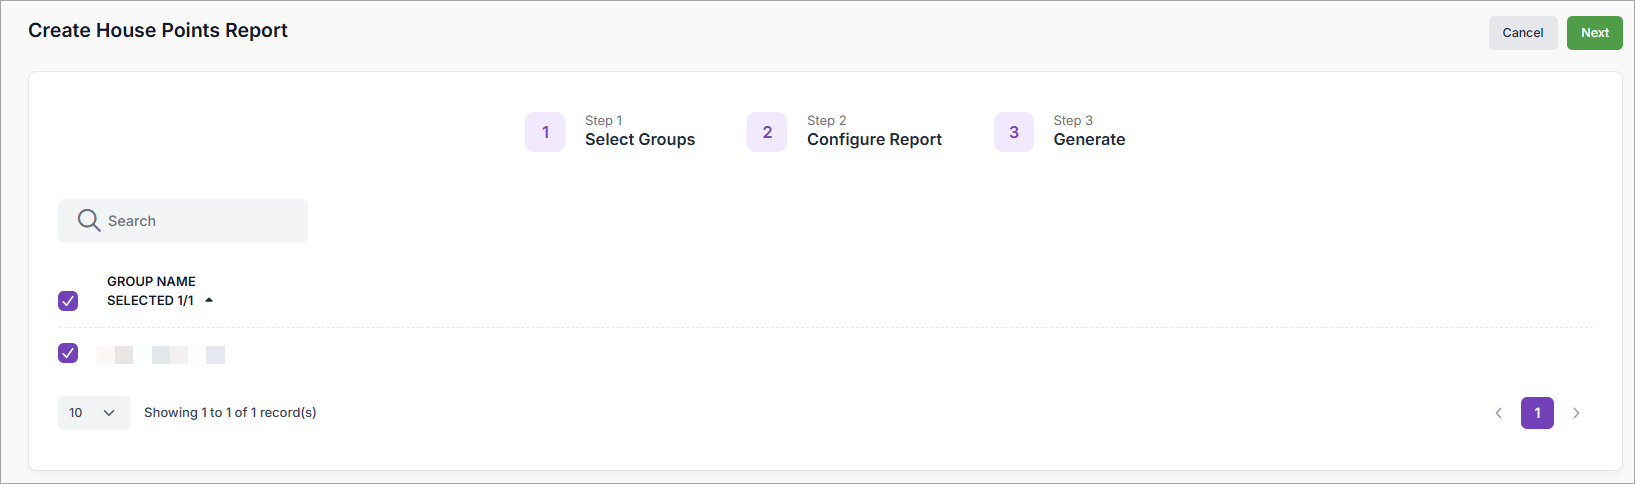Click the step 2 number badge

767,132
